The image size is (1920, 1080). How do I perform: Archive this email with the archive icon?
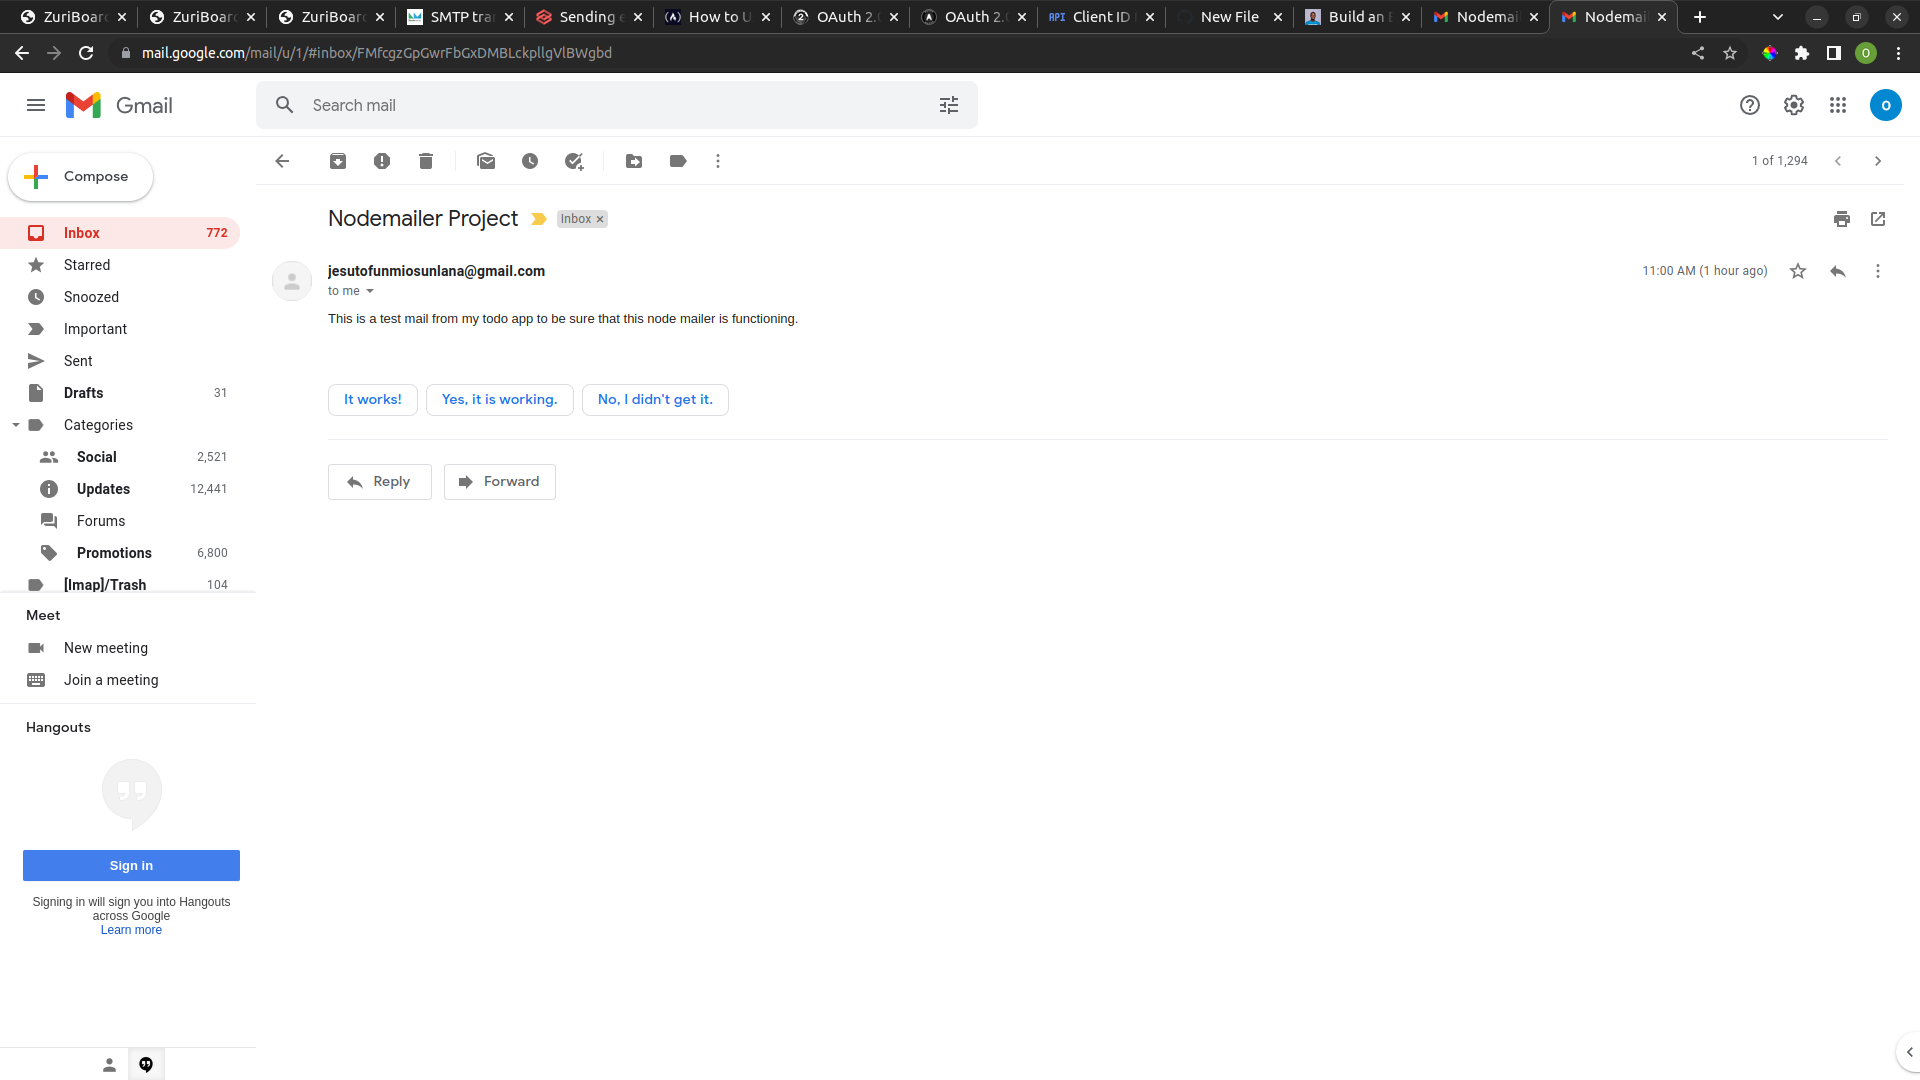pos(338,161)
